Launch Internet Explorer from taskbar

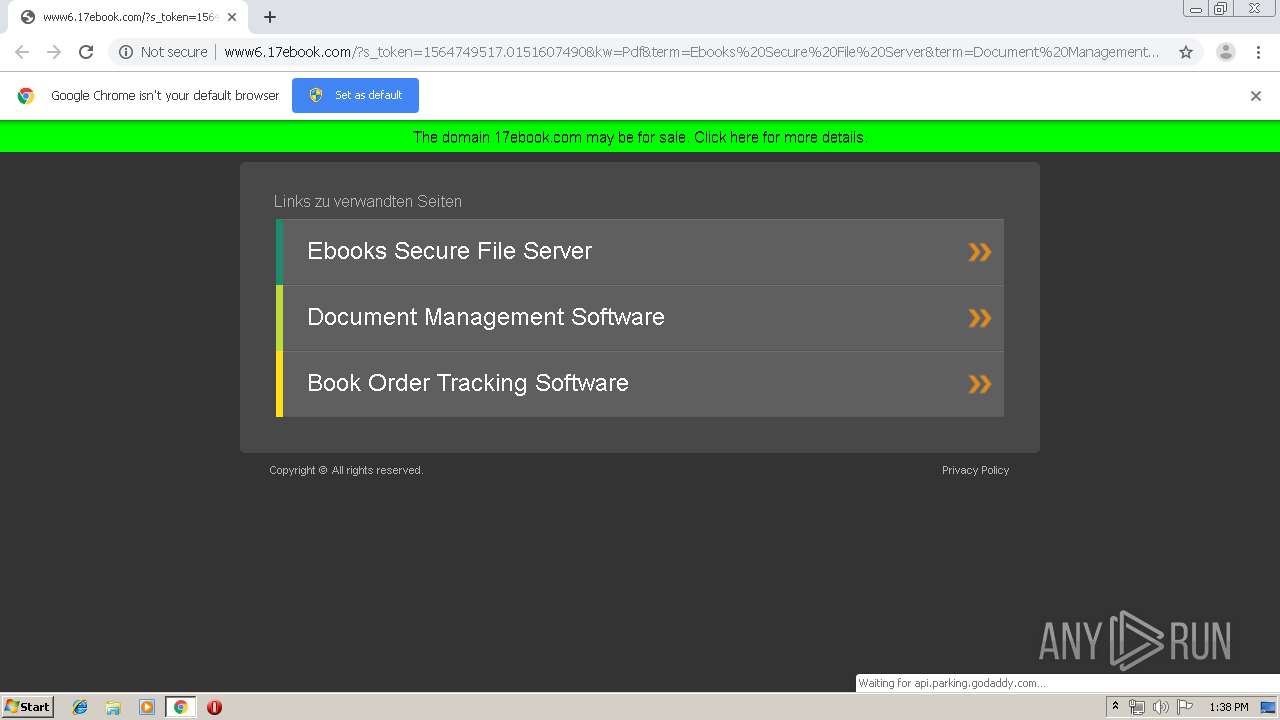(80, 707)
